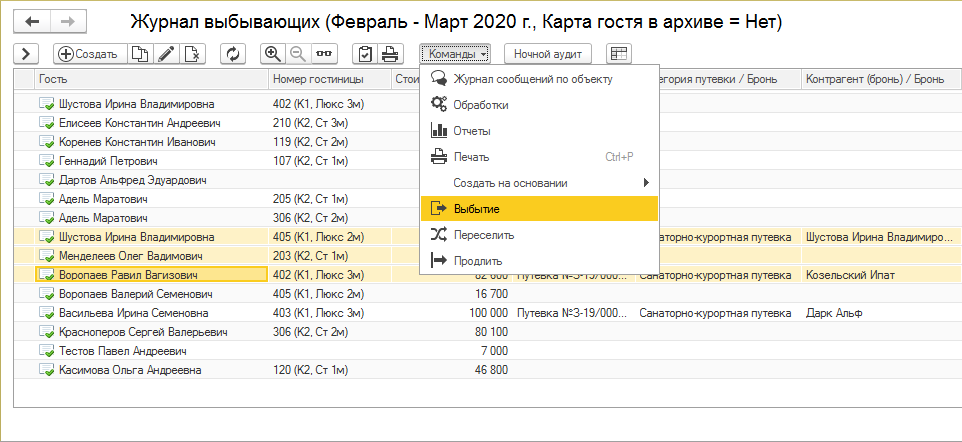Open the table settings grid icon

(x=619, y=53)
